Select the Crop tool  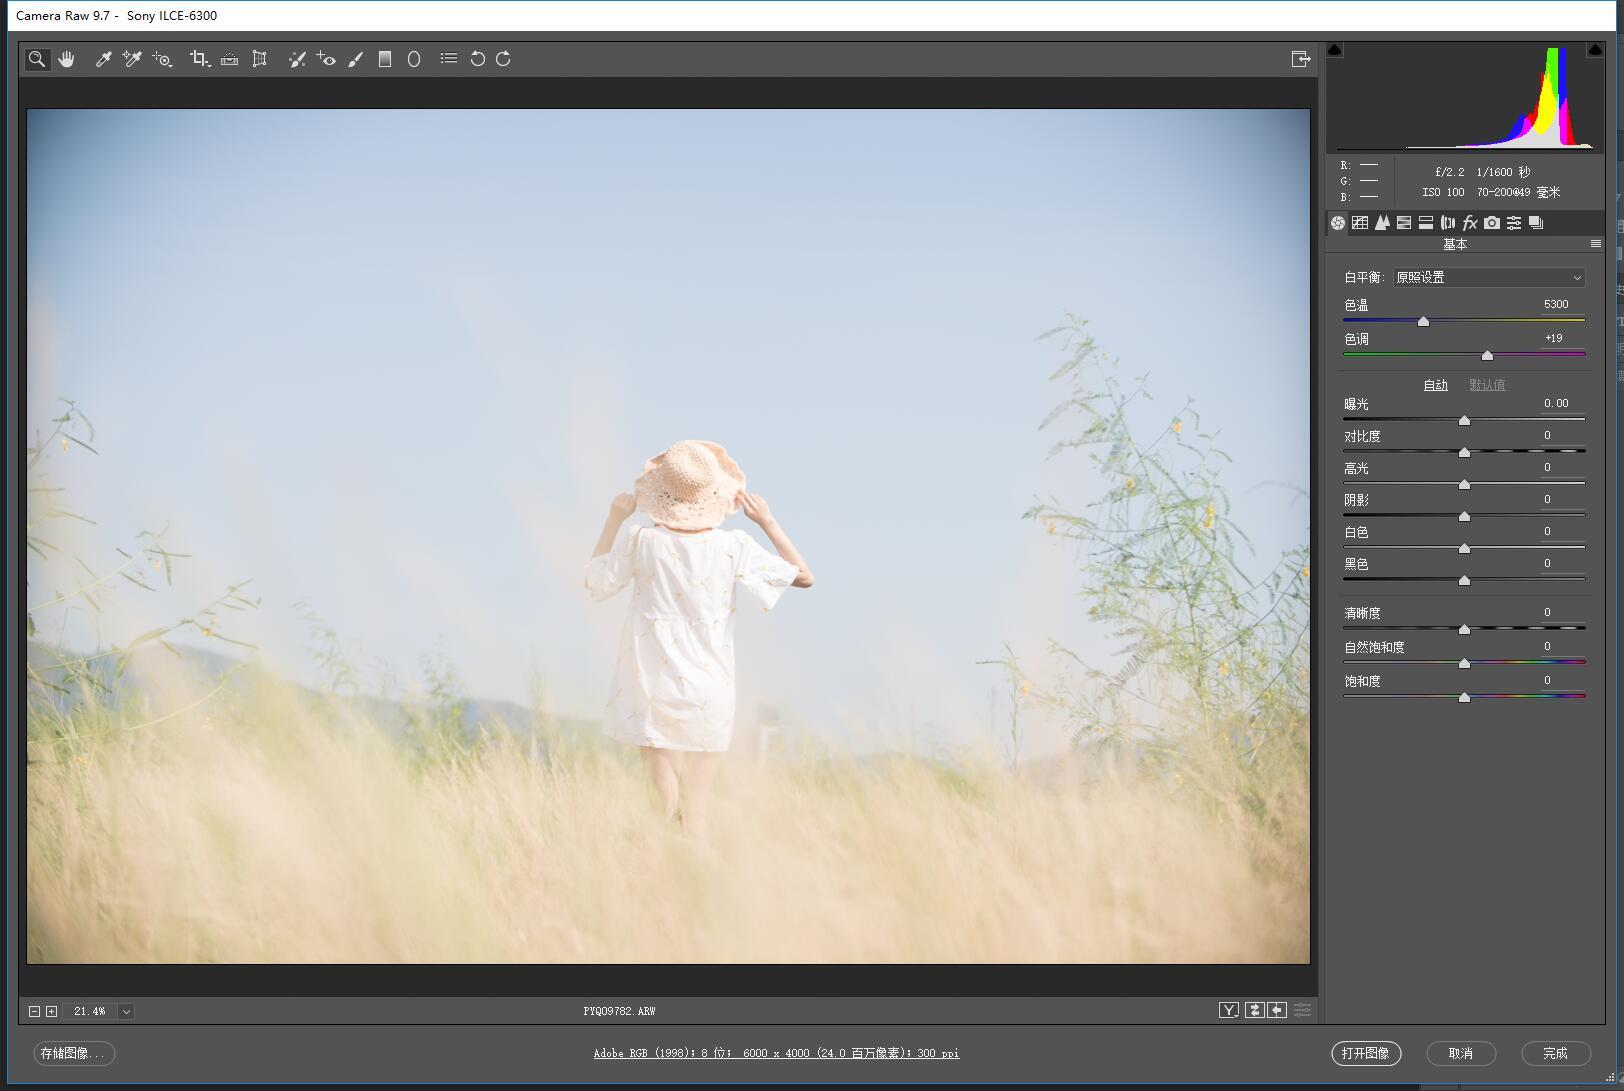pos(200,59)
